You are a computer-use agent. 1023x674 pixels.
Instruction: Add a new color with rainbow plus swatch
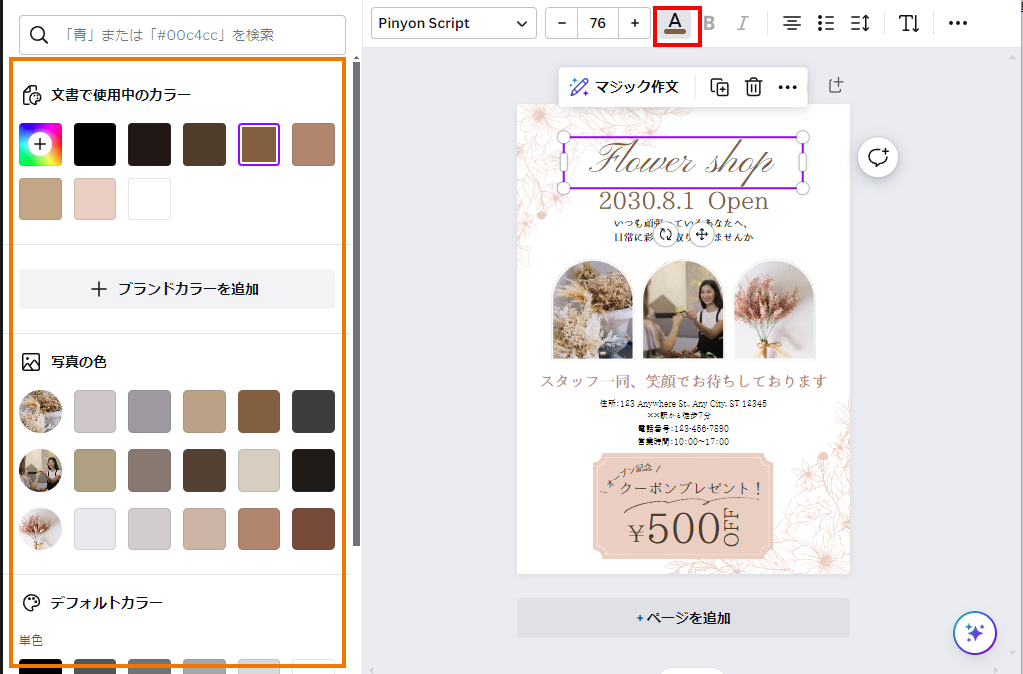coord(40,144)
